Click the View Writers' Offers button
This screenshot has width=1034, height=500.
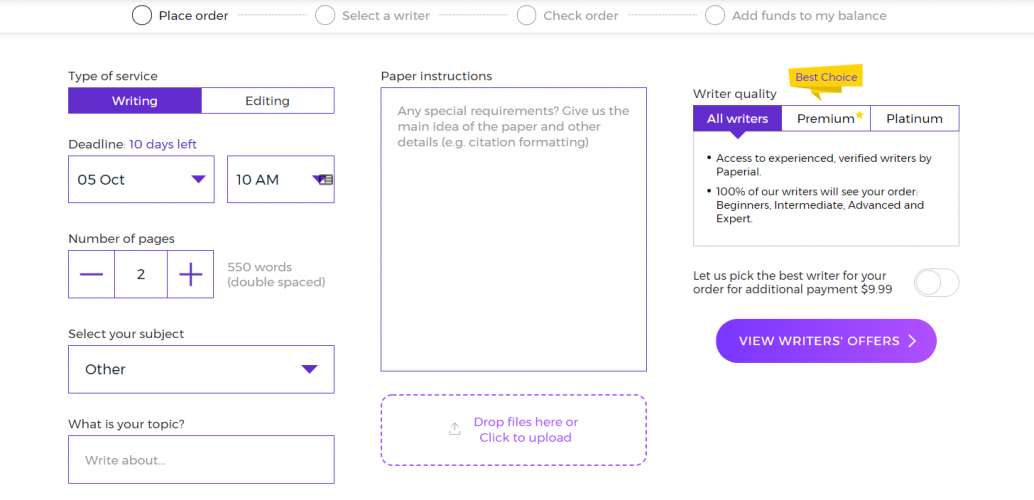click(x=826, y=341)
